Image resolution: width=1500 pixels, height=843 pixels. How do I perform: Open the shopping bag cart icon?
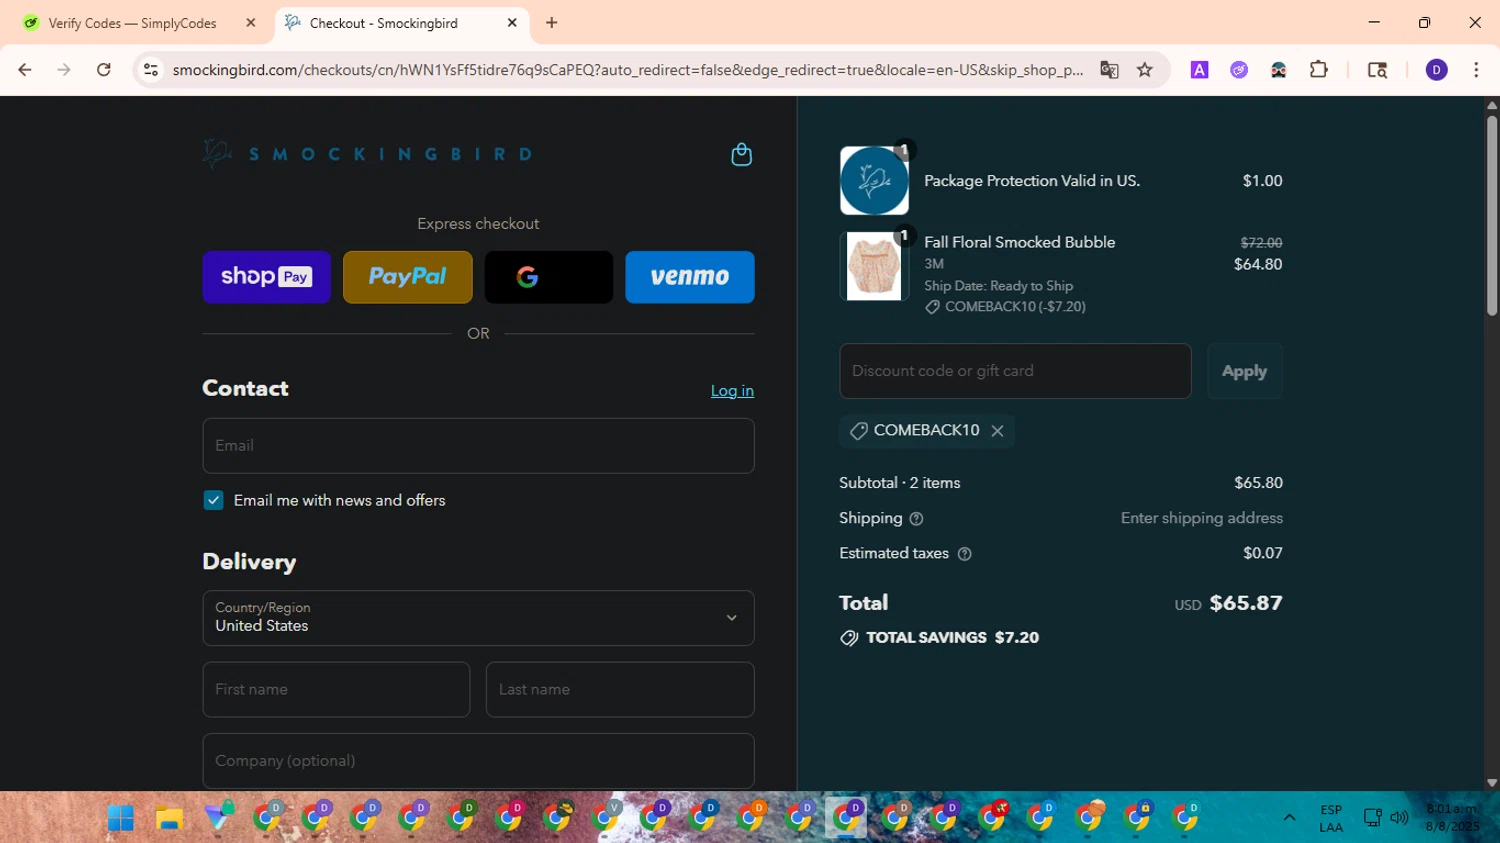(741, 154)
